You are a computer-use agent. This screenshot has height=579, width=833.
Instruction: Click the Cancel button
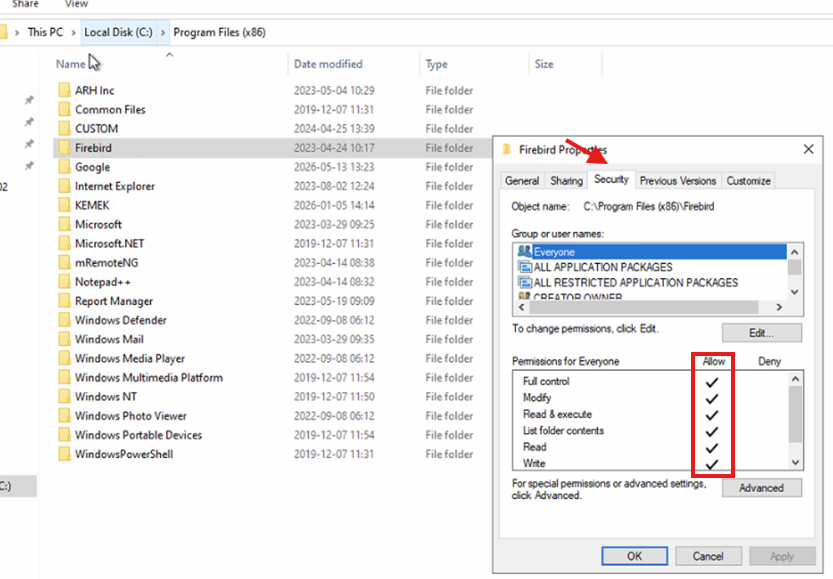[708, 556]
